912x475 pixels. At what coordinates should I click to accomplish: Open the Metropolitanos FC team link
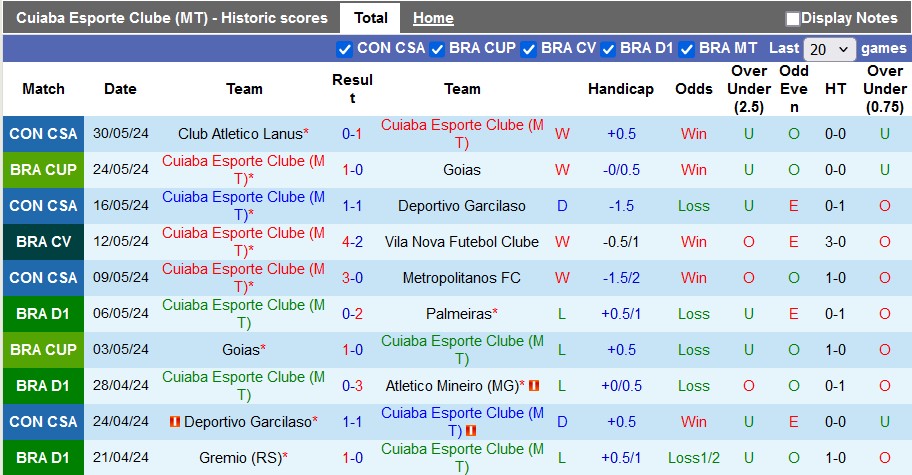(461, 278)
